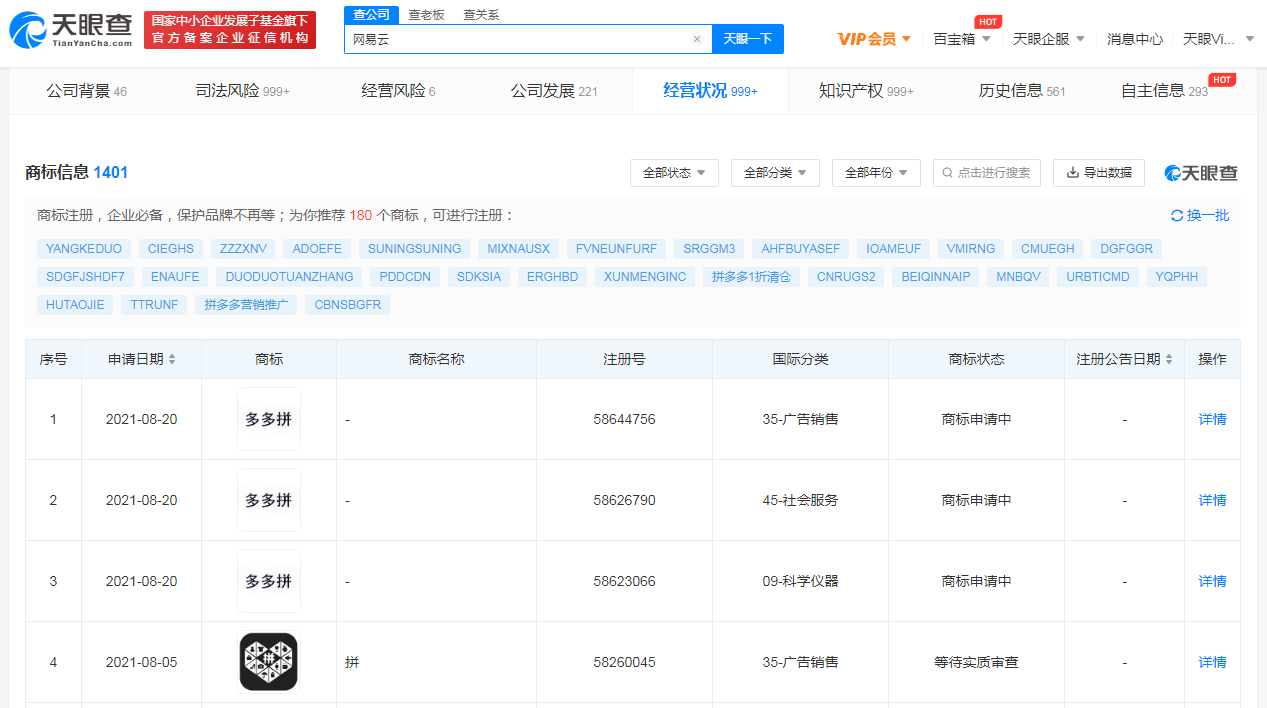Image resolution: width=1267 pixels, height=708 pixels.
Task: Open the 全部分类 classification dropdown
Action: click(775, 172)
